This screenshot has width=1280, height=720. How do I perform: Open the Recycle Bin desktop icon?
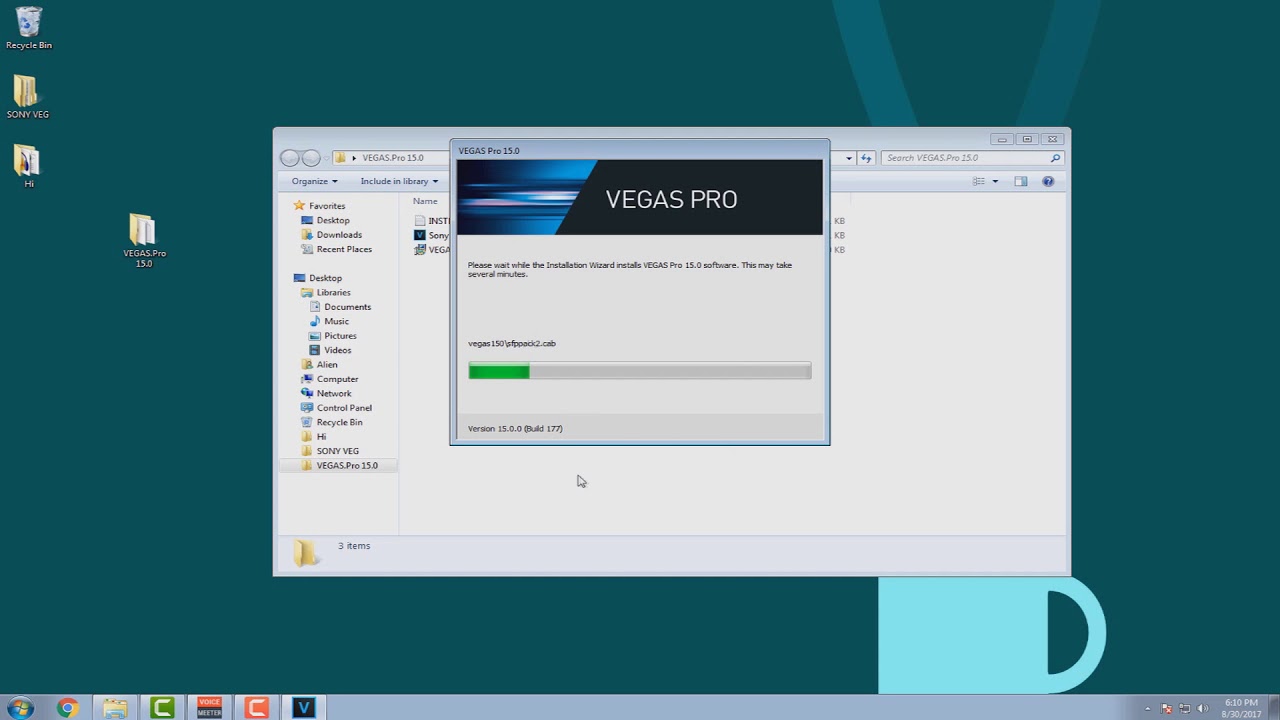pyautogui.click(x=29, y=28)
